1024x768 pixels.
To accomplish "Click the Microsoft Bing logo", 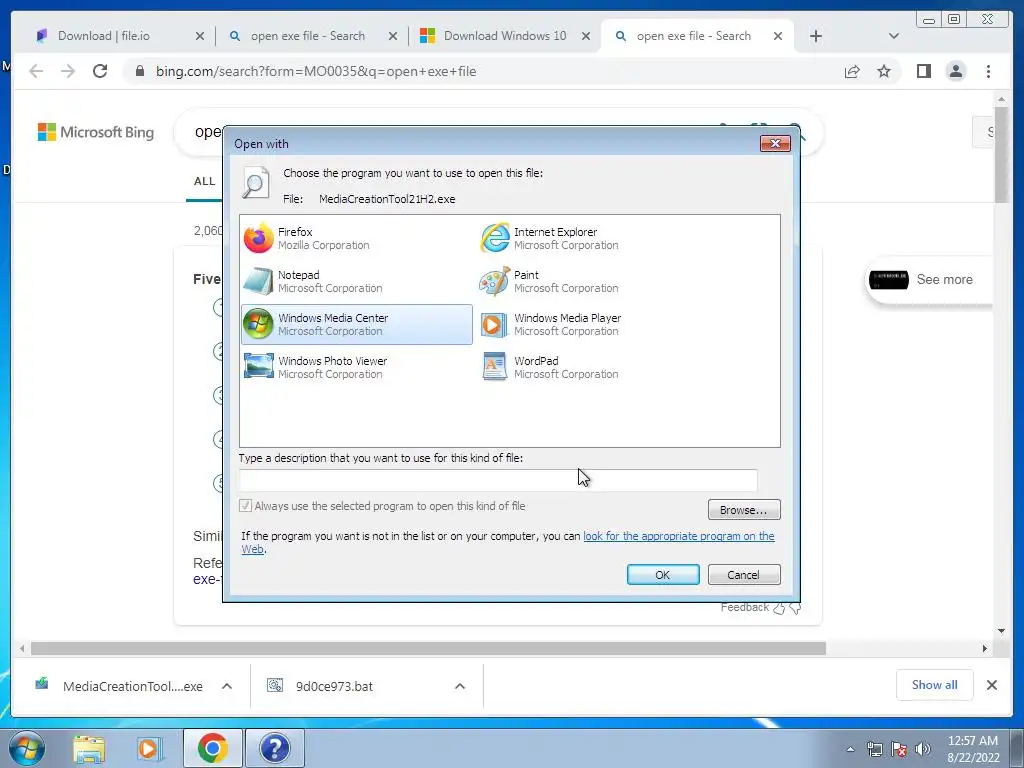I will 96,132.
